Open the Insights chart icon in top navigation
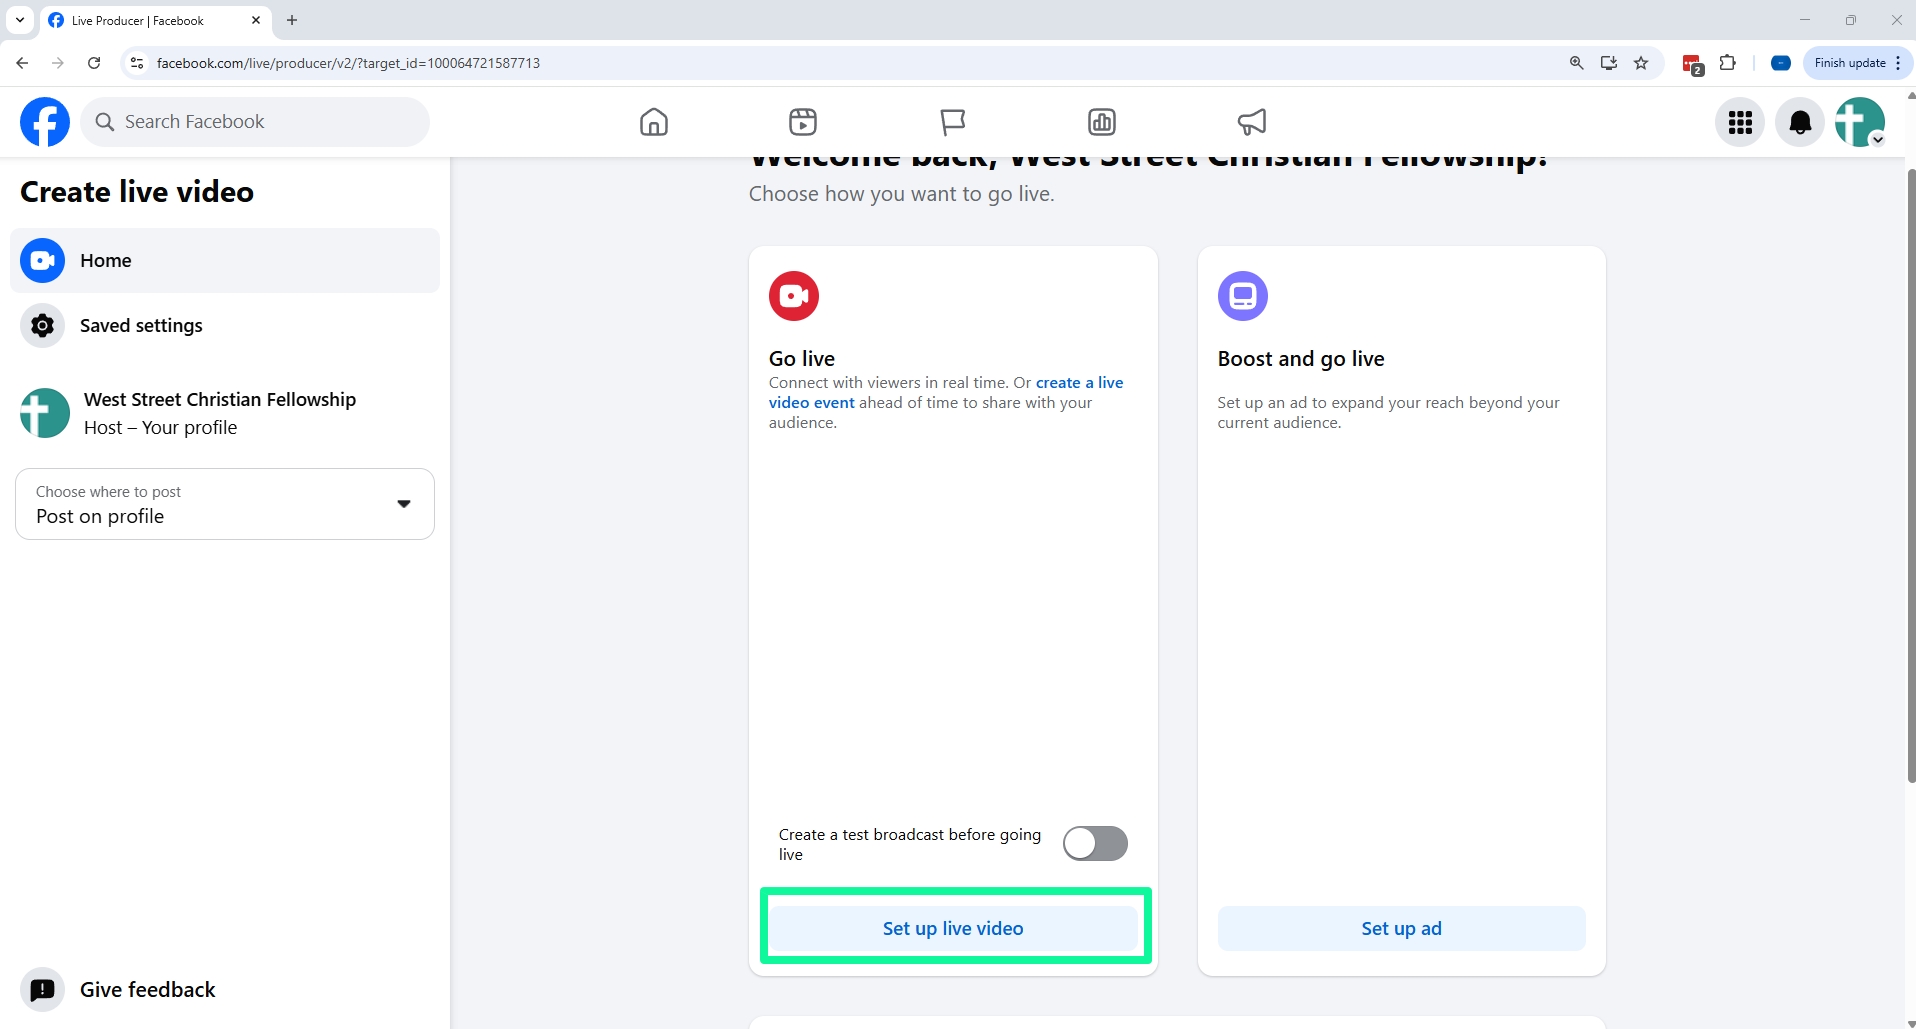This screenshot has width=1916, height=1029. click(x=1102, y=122)
